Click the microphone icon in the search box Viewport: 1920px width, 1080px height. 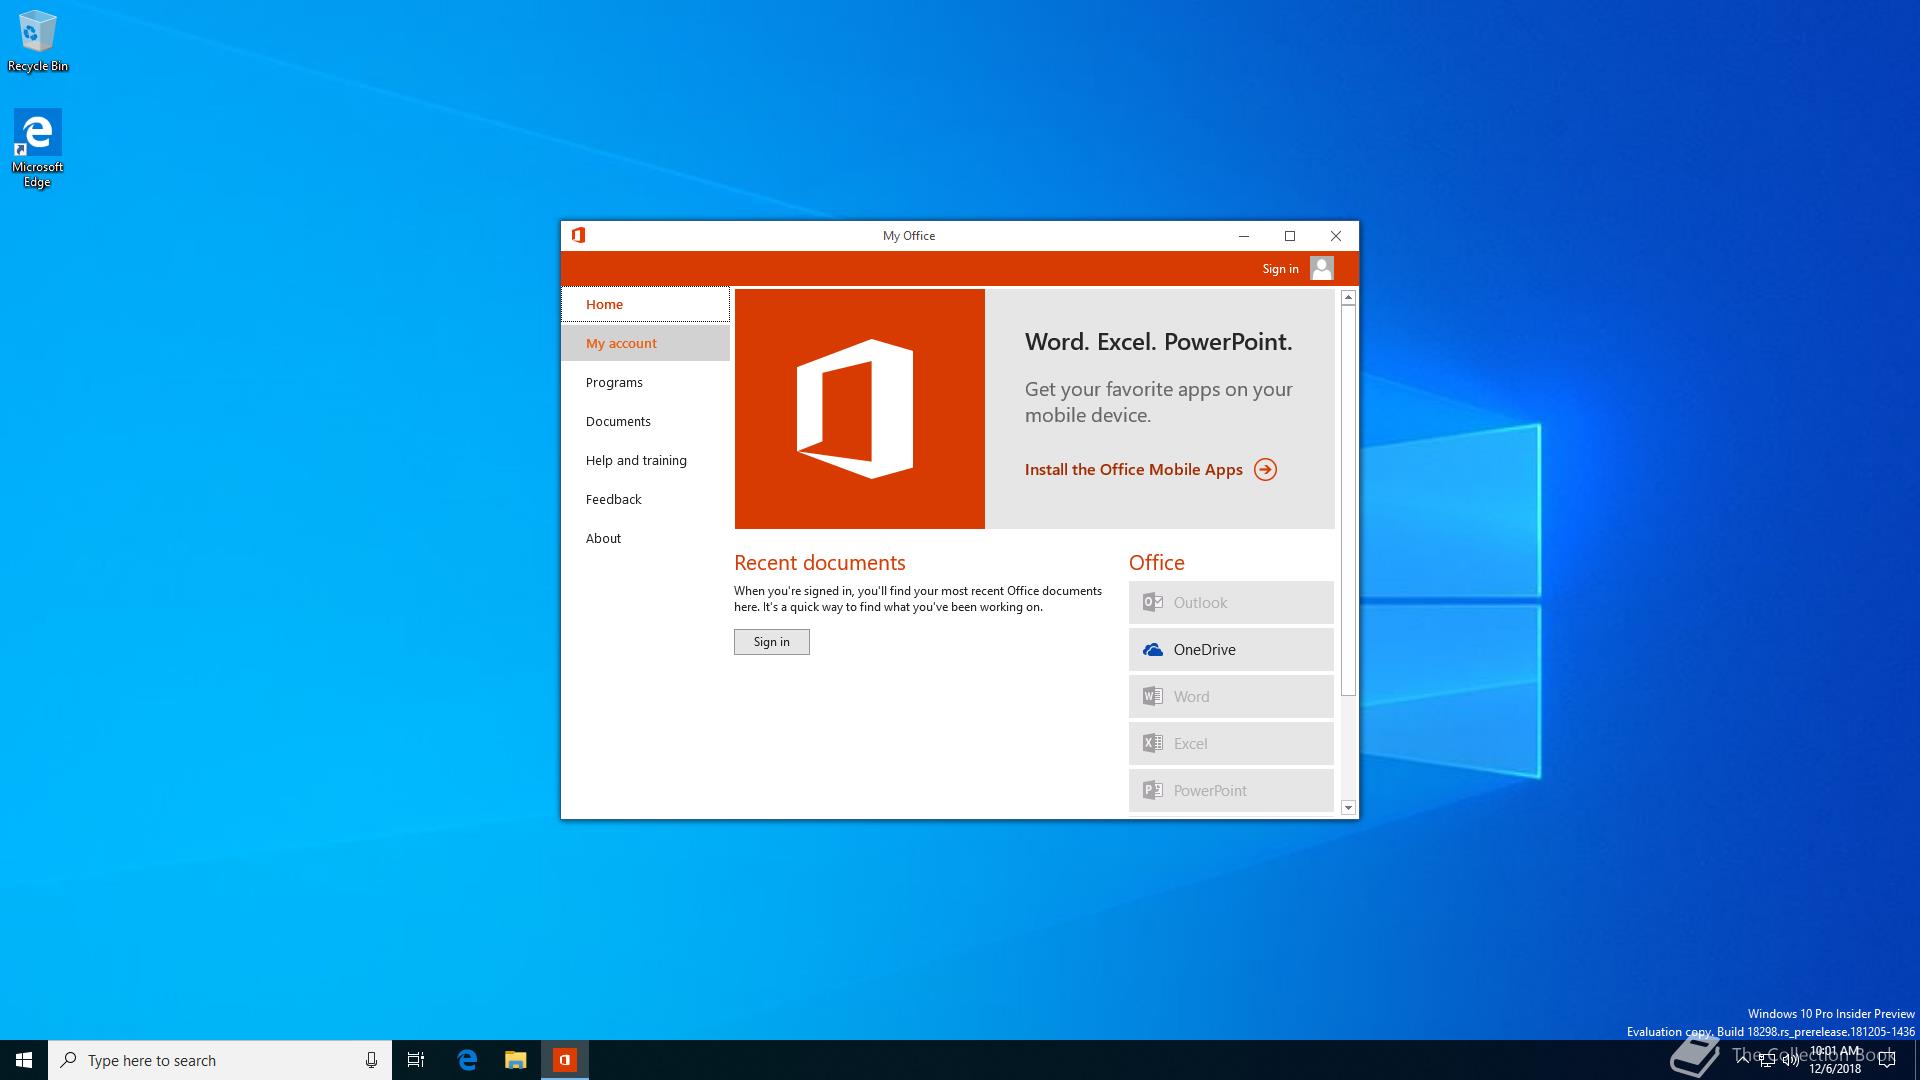coord(371,1060)
